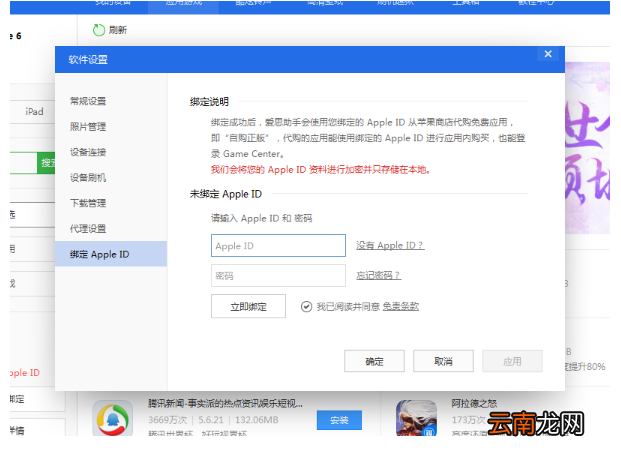Open 下载管理 settings section
The width and height of the screenshot is (621, 452).
88,203
